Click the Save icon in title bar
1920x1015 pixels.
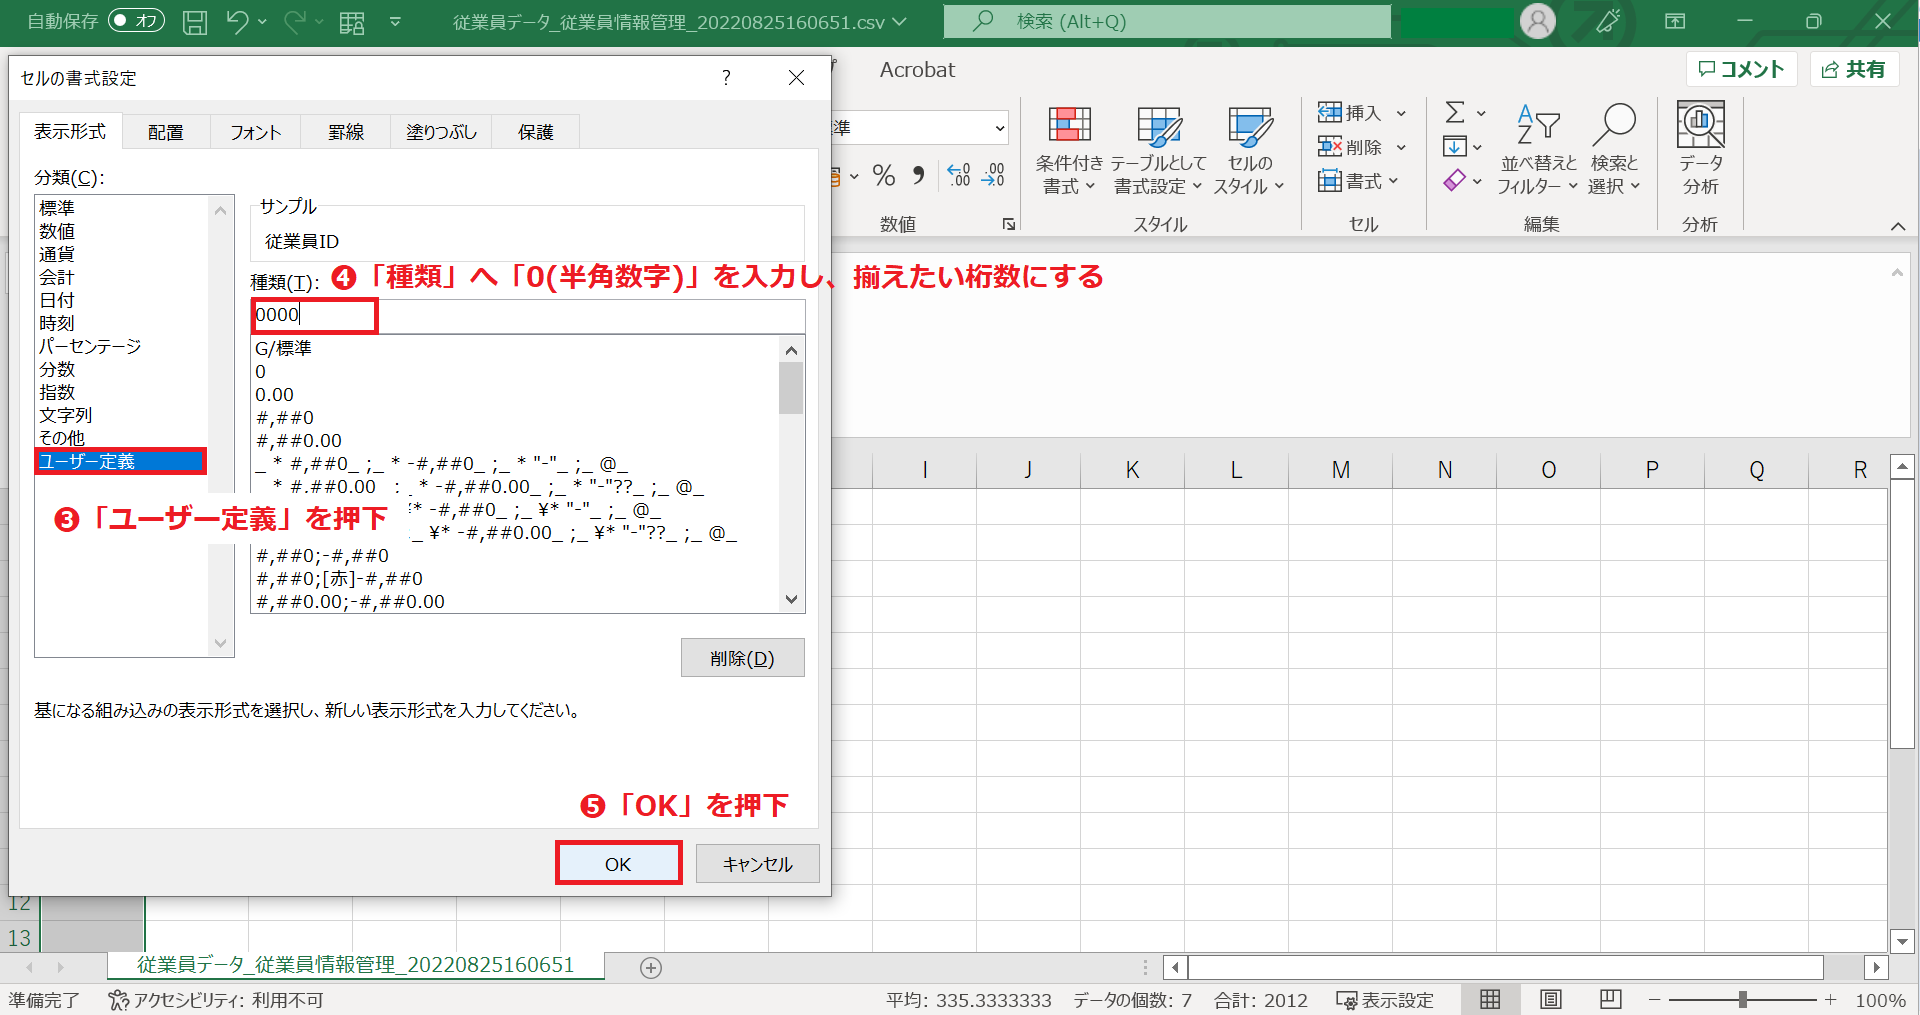195,22
